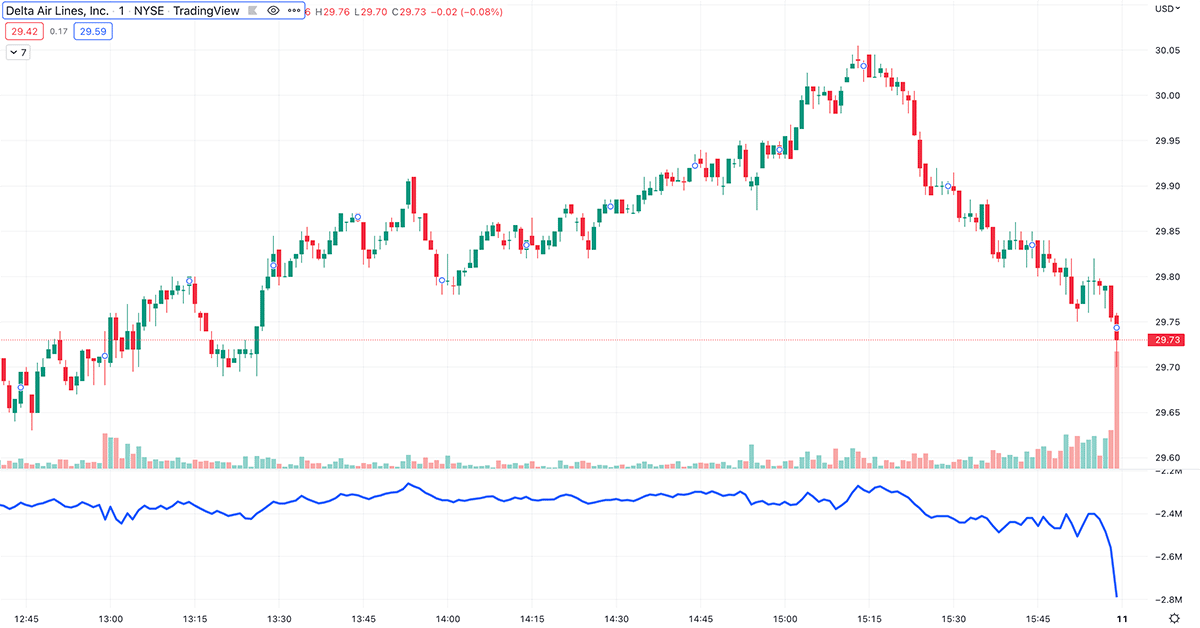Hide legend values using the eye icon
The height and width of the screenshot is (628, 1200).
pos(272,11)
